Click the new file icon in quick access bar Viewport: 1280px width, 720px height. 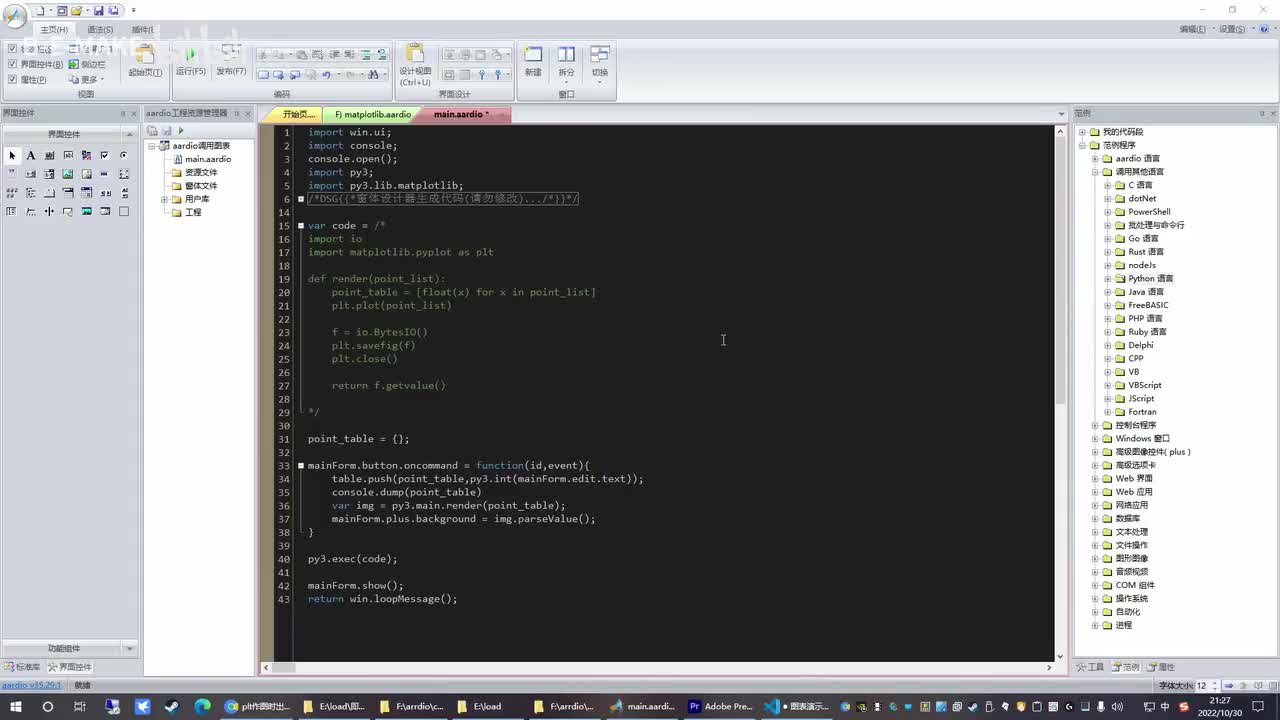tap(40, 10)
